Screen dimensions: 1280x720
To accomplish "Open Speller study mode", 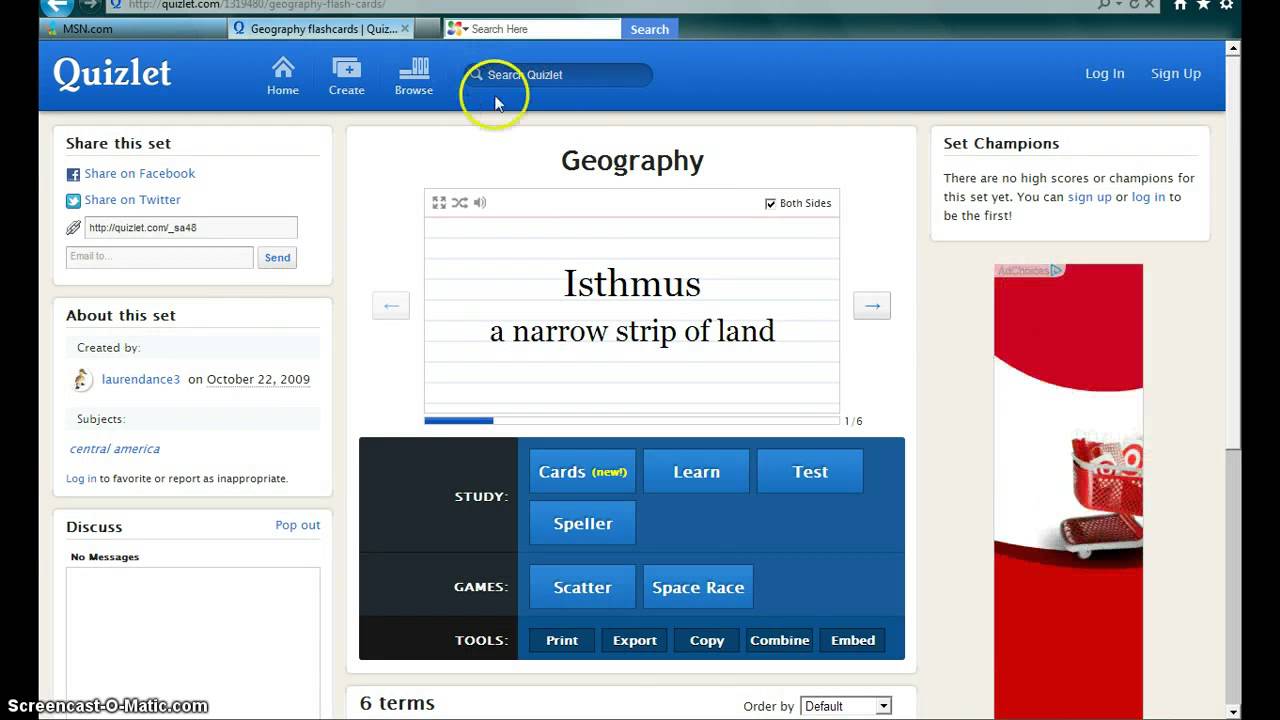I will pos(583,523).
